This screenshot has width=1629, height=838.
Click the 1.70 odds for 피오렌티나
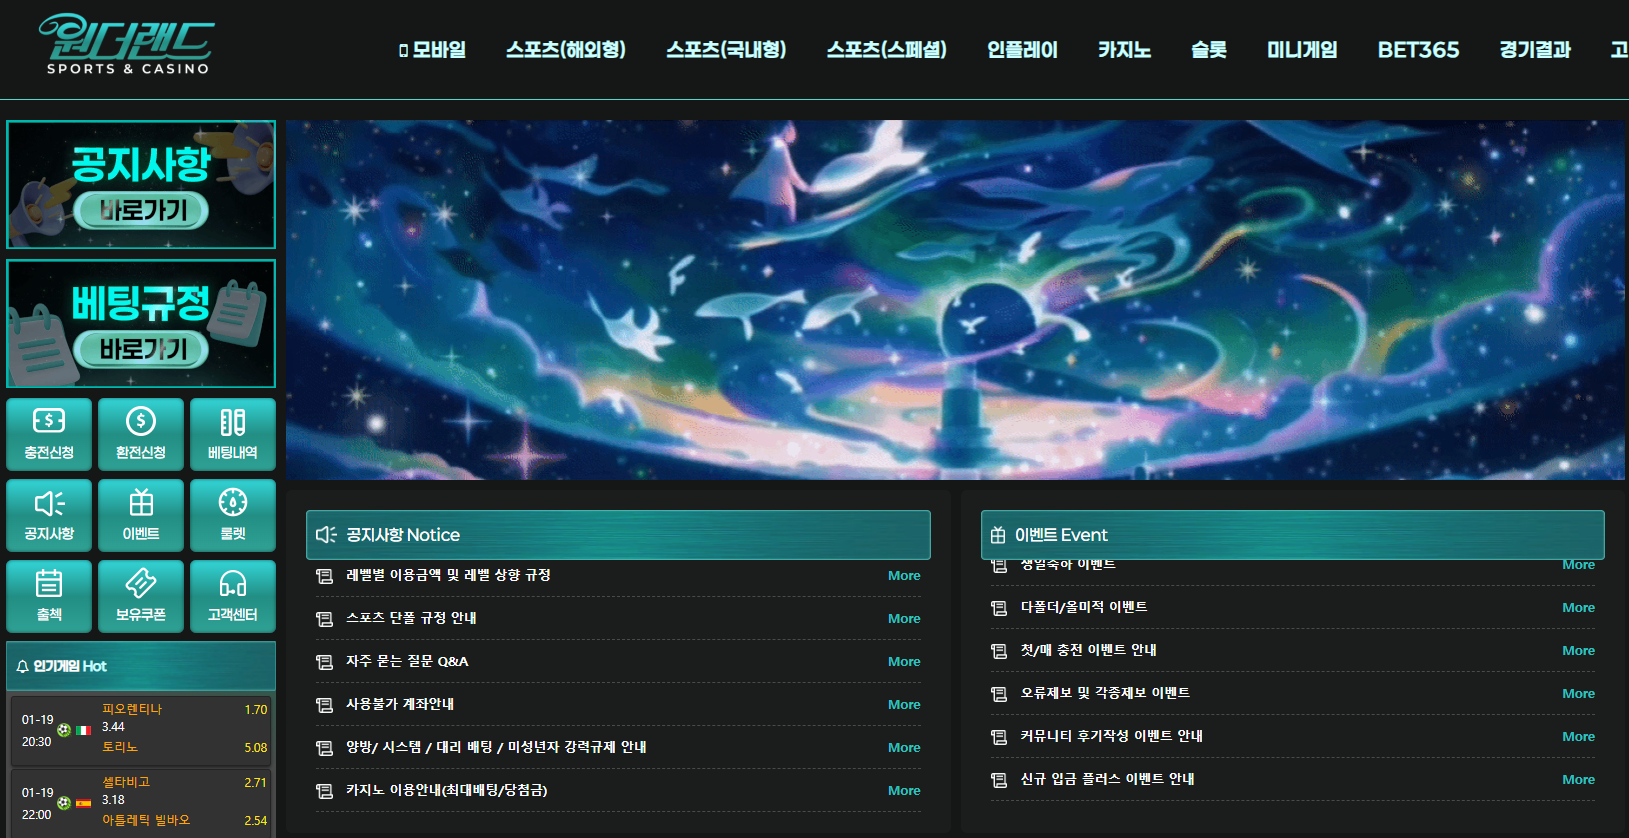(x=255, y=710)
